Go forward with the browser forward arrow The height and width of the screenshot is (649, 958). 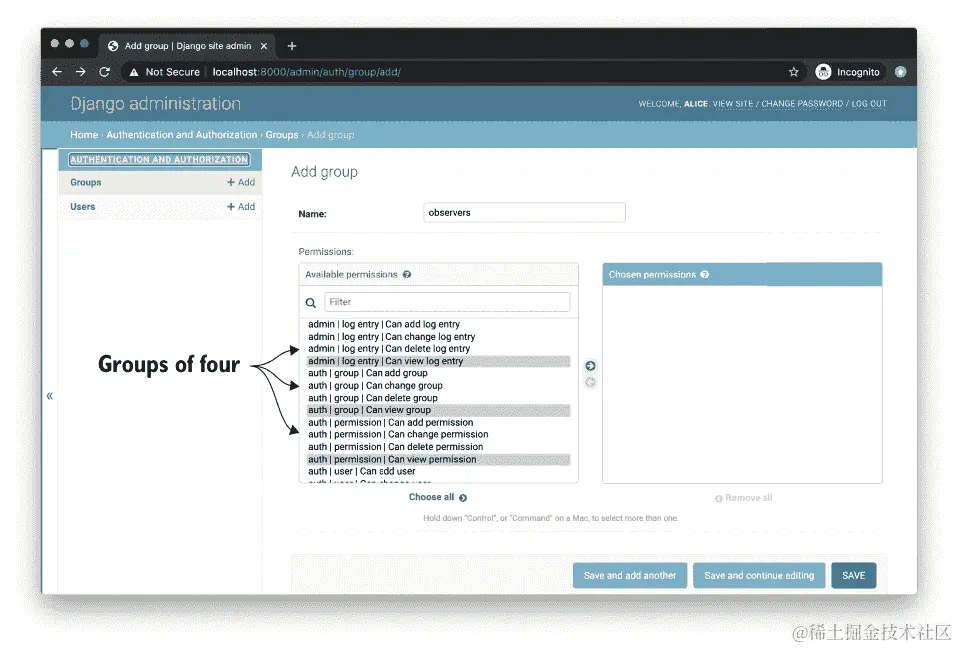coord(81,72)
